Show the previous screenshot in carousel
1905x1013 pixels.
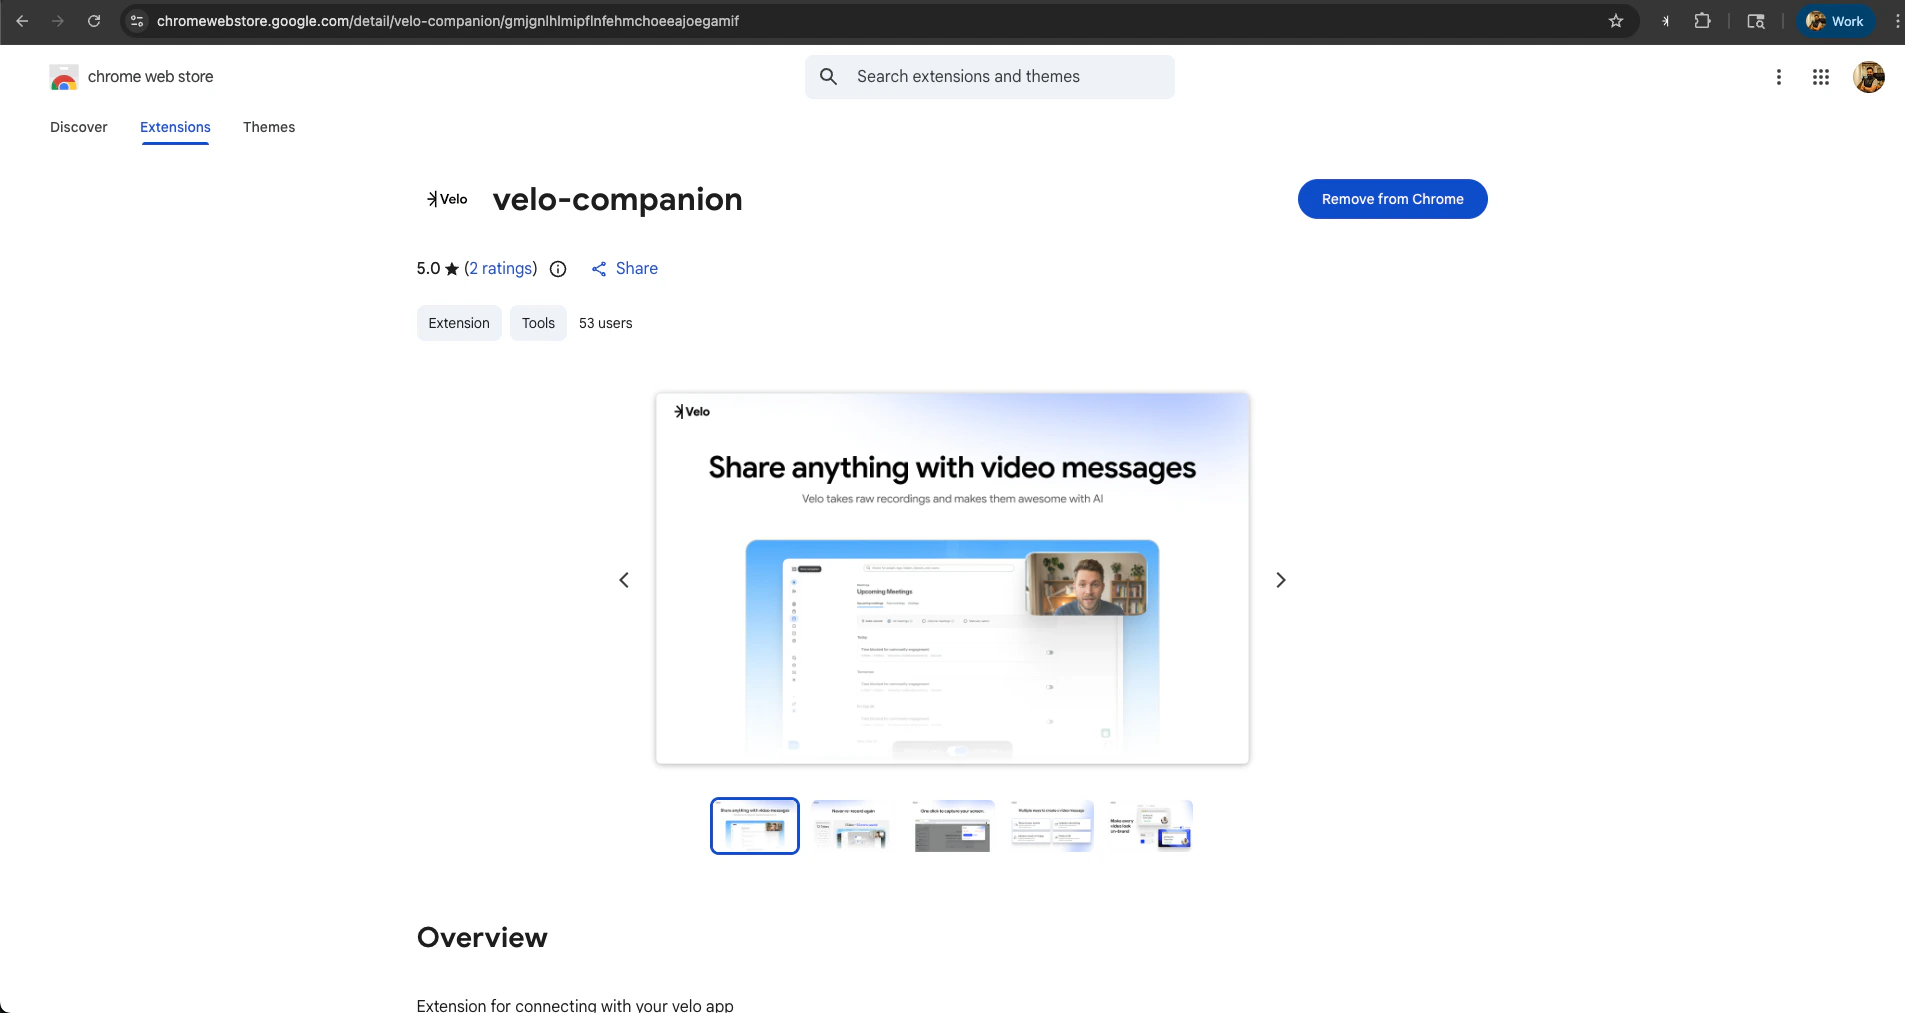click(624, 580)
